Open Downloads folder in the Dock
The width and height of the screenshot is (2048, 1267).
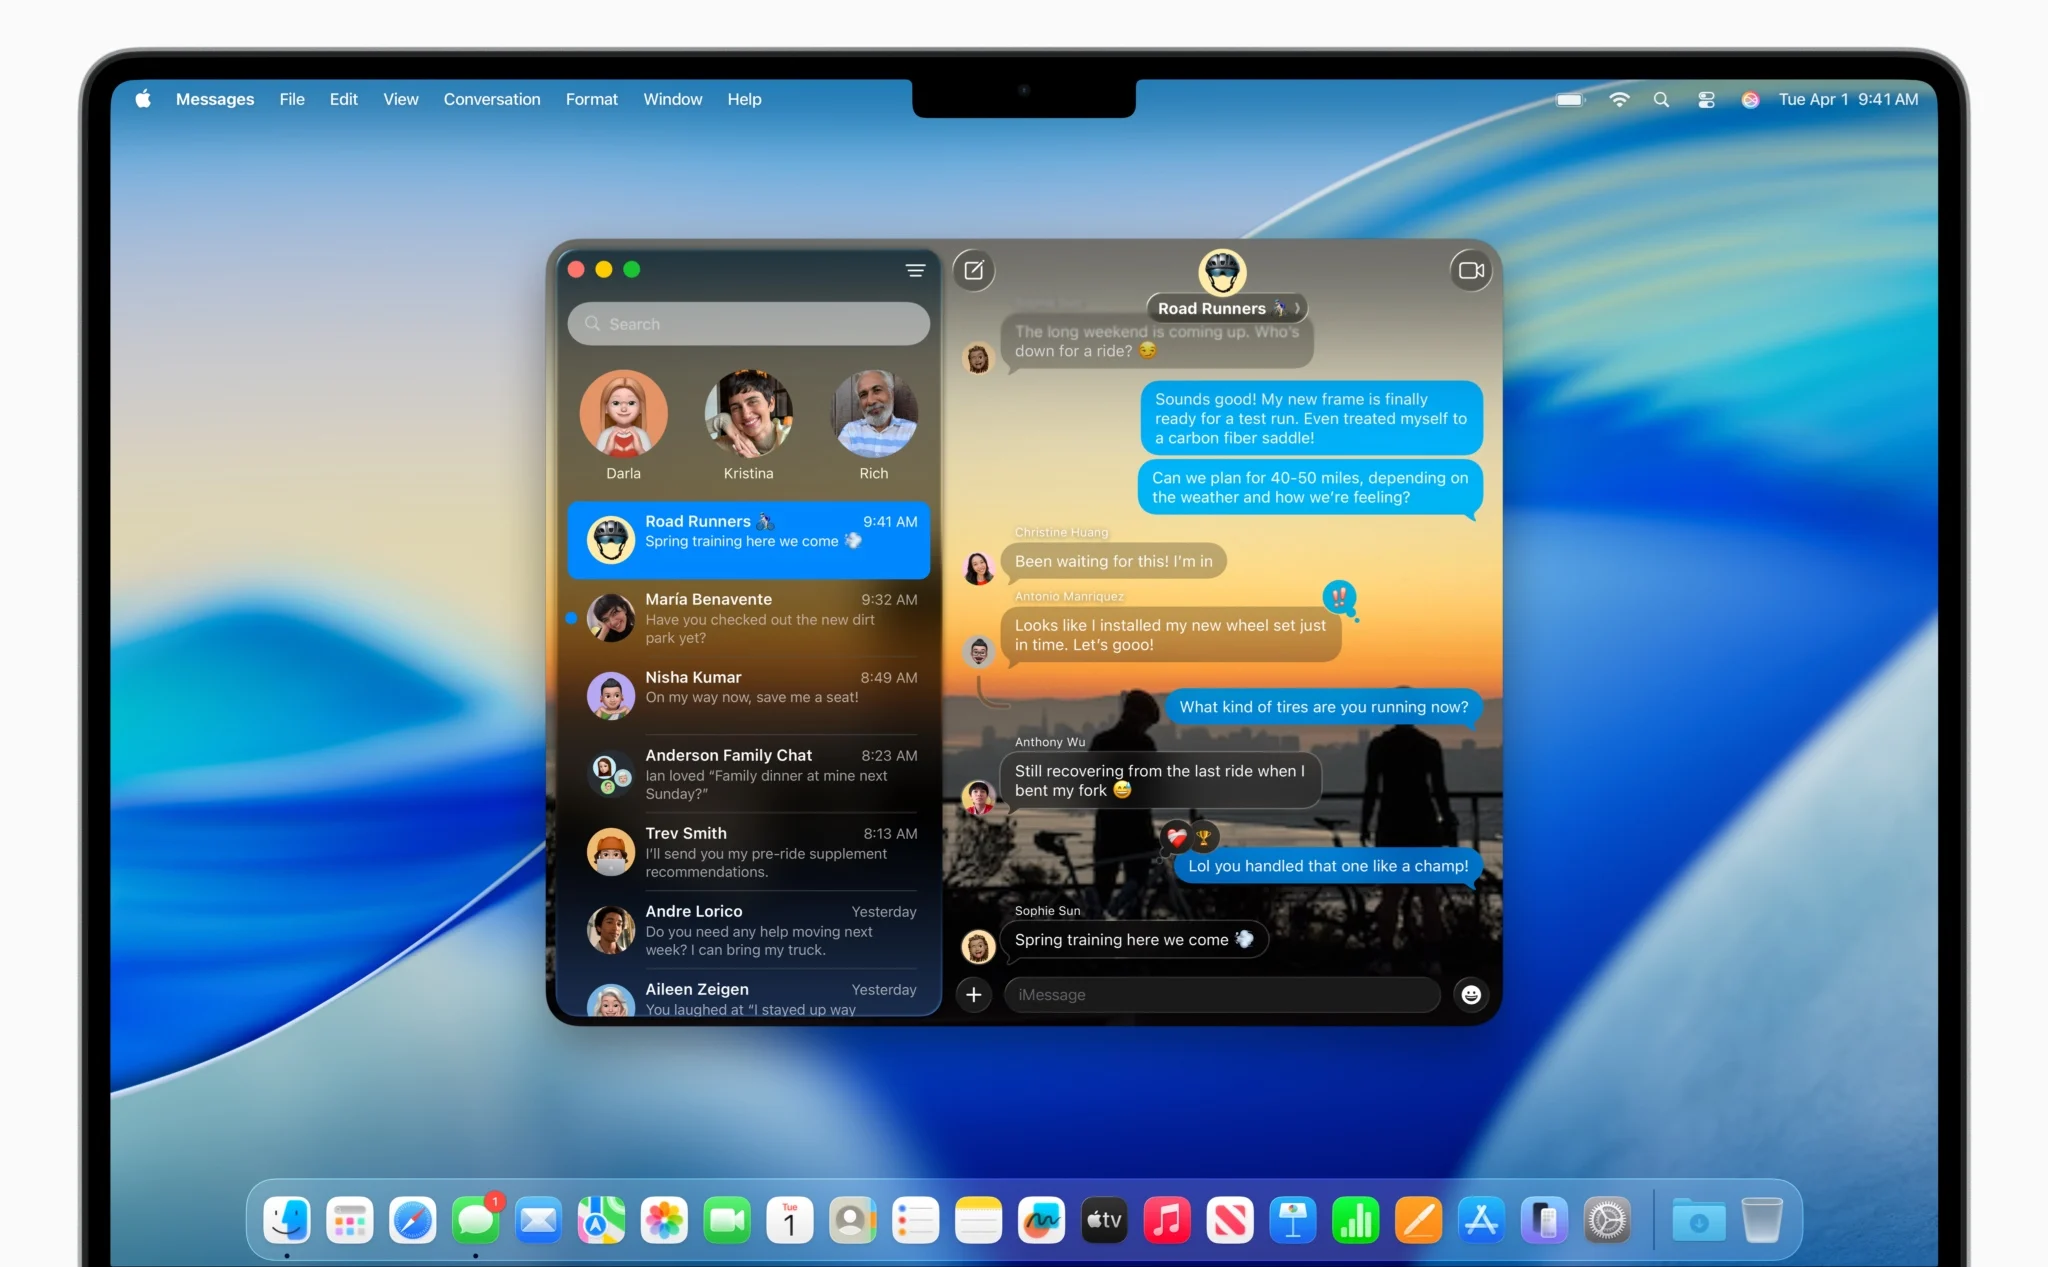click(1699, 1220)
